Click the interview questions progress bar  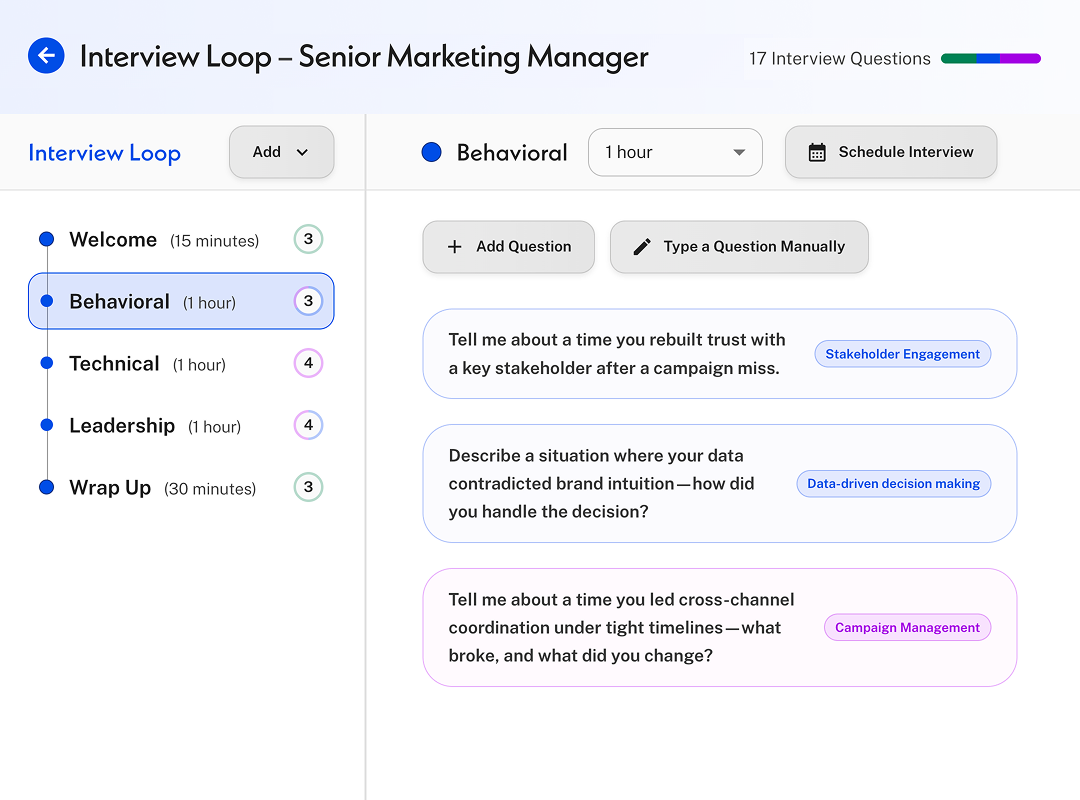[990, 59]
